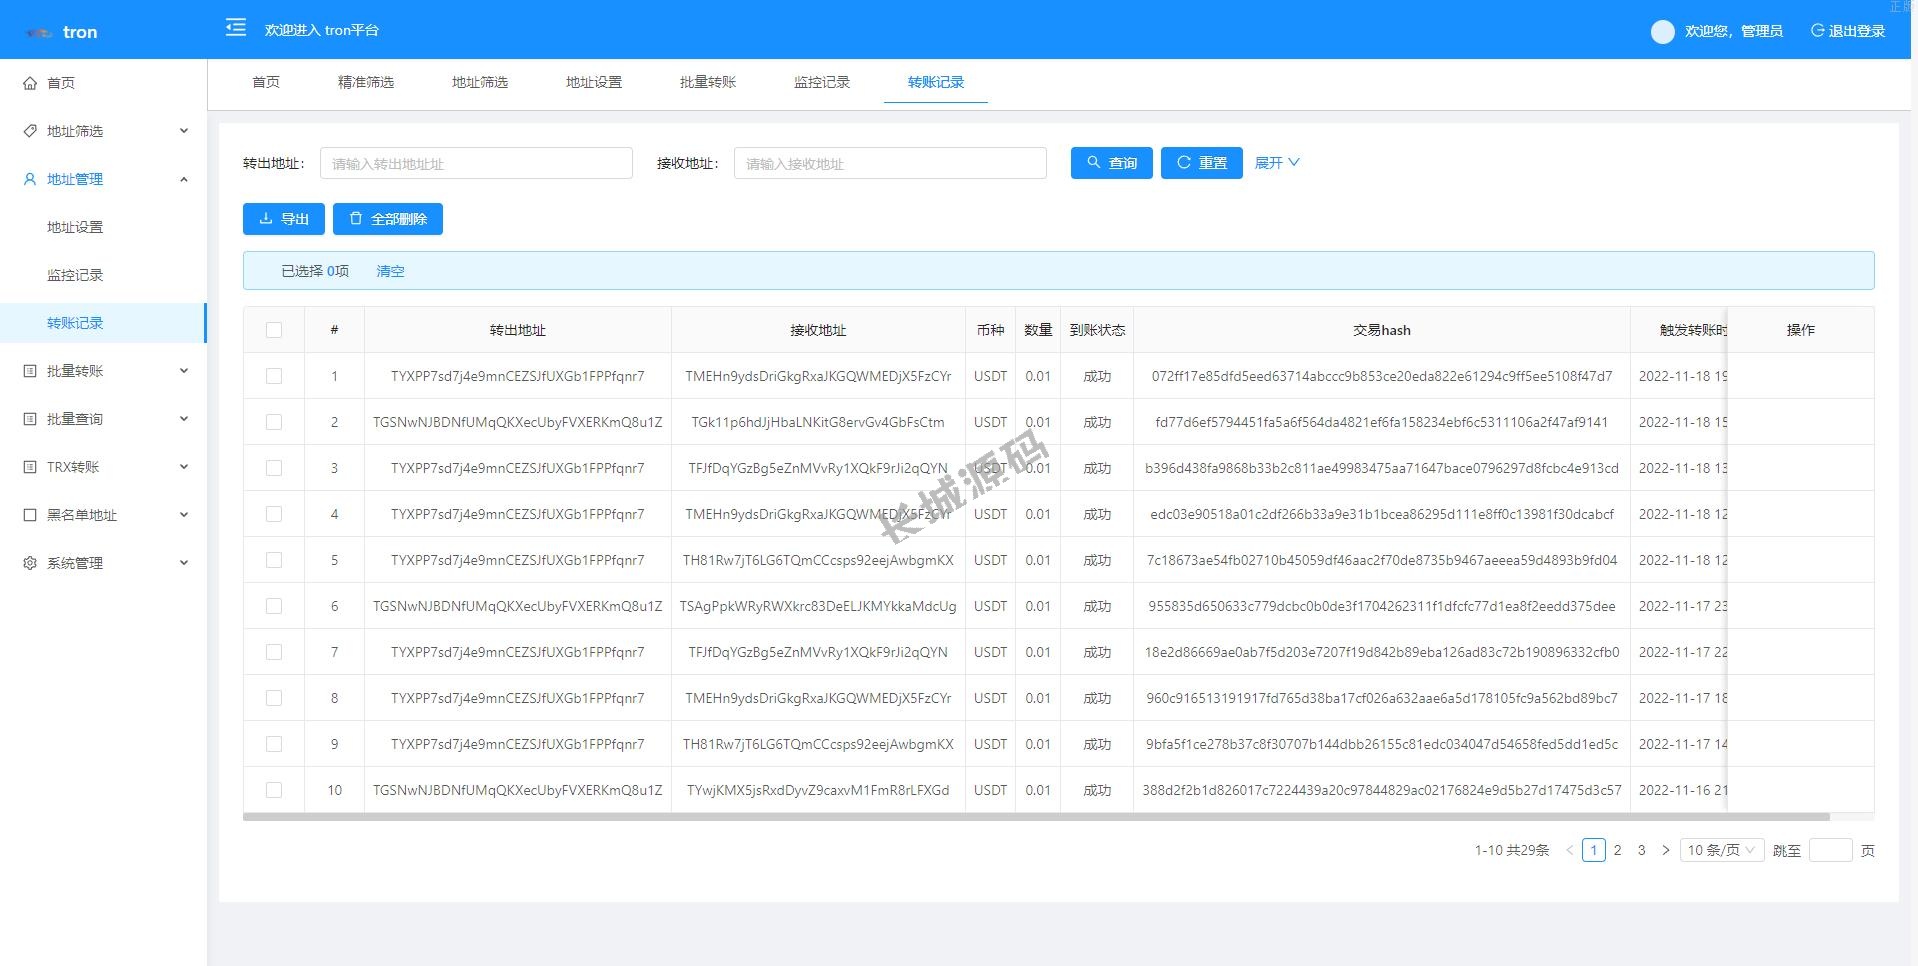Check the checkbox for row 8
The height and width of the screenshot is (966, 1918).
274,698
